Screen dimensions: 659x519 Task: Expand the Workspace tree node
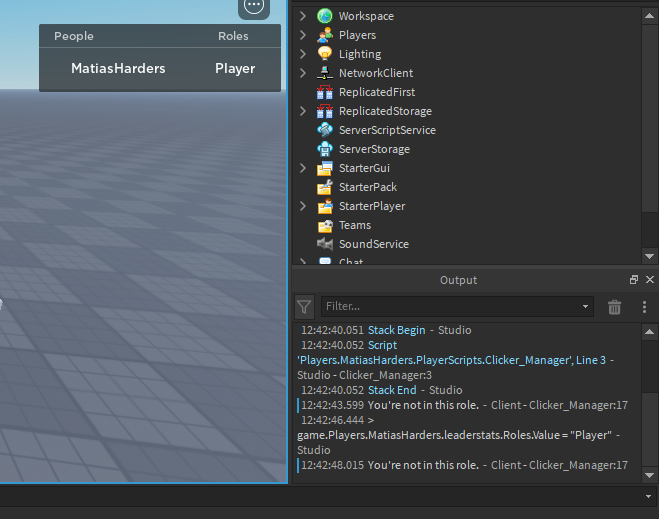click(303, 16)
